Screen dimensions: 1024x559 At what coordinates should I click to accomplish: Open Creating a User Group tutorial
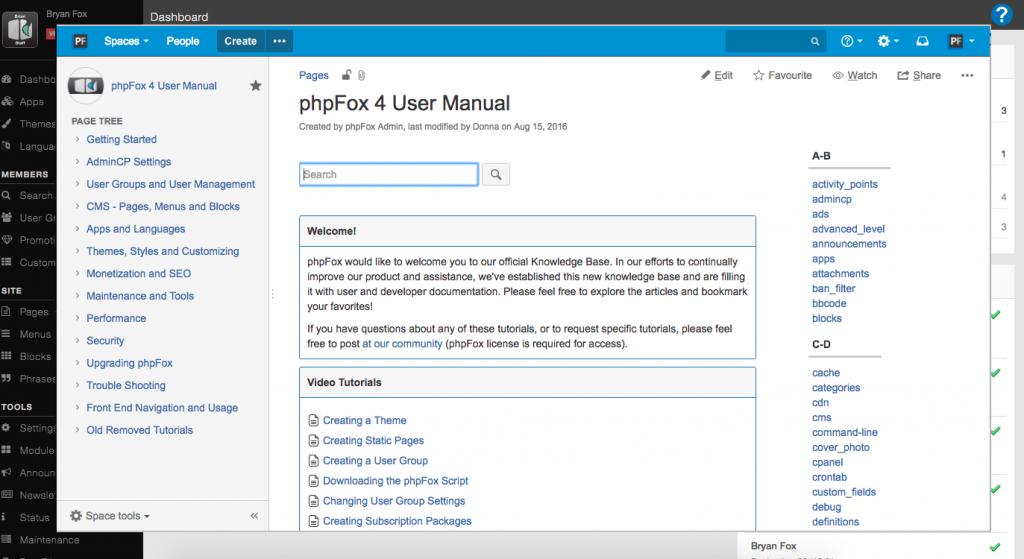(x=375, y=461)
